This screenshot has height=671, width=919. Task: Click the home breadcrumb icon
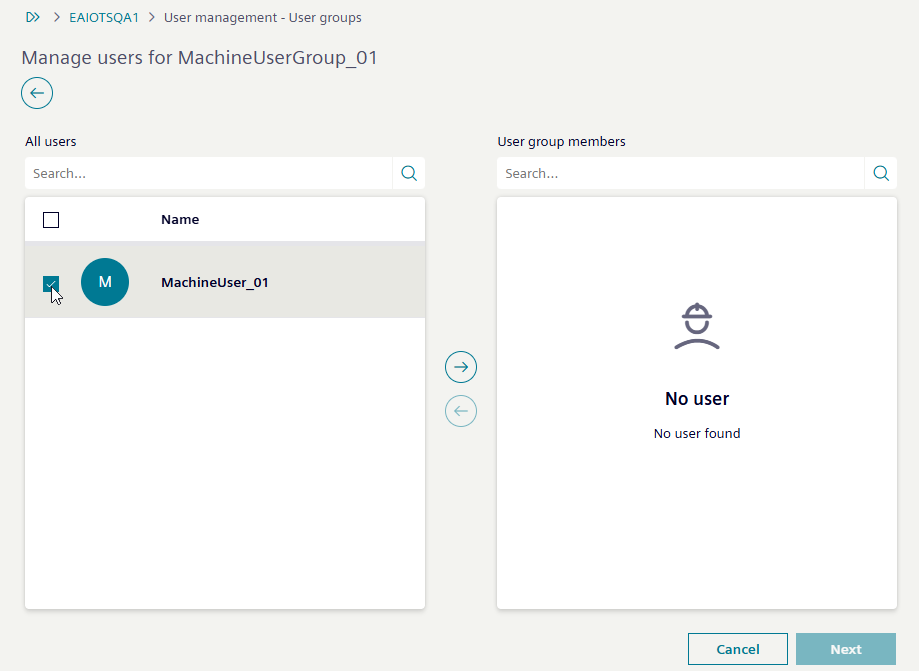(32, 17)
